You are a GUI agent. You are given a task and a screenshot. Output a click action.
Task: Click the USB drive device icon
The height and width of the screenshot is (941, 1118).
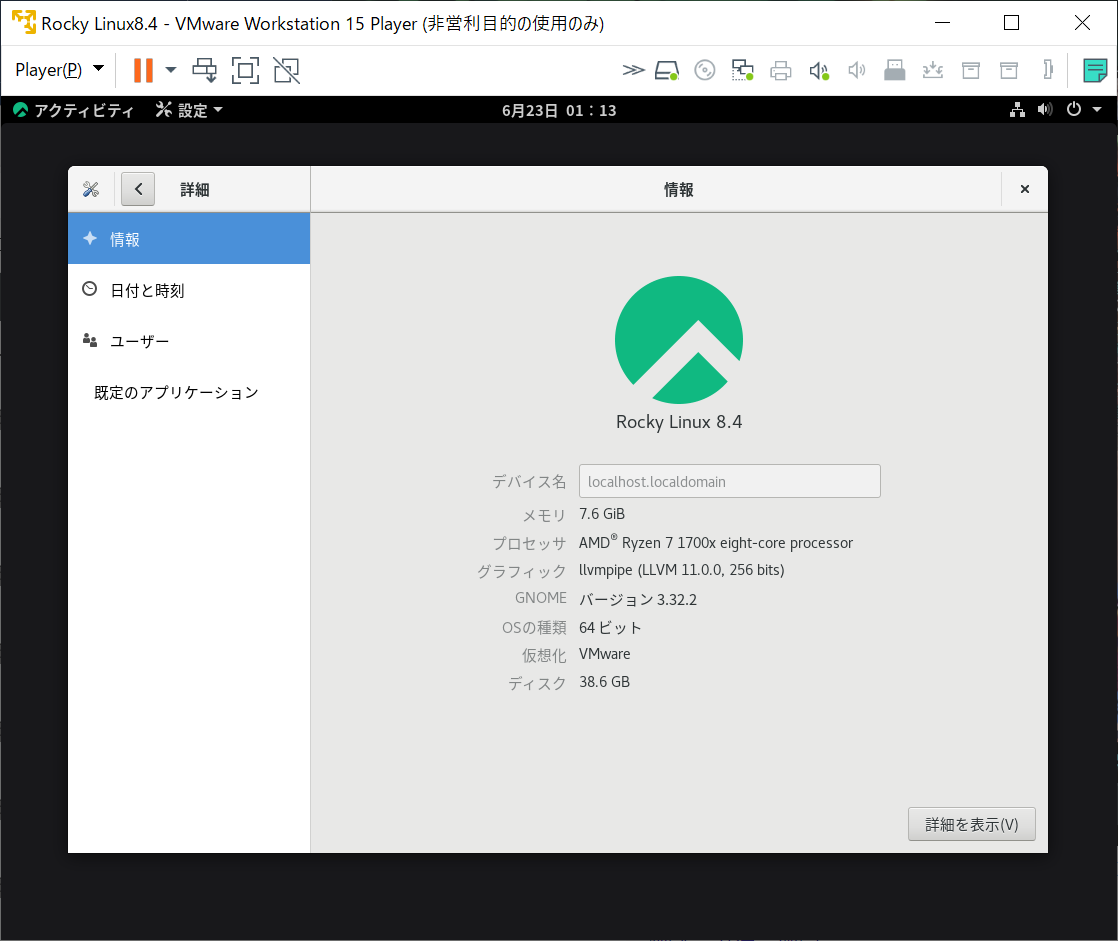pos(894,70)
